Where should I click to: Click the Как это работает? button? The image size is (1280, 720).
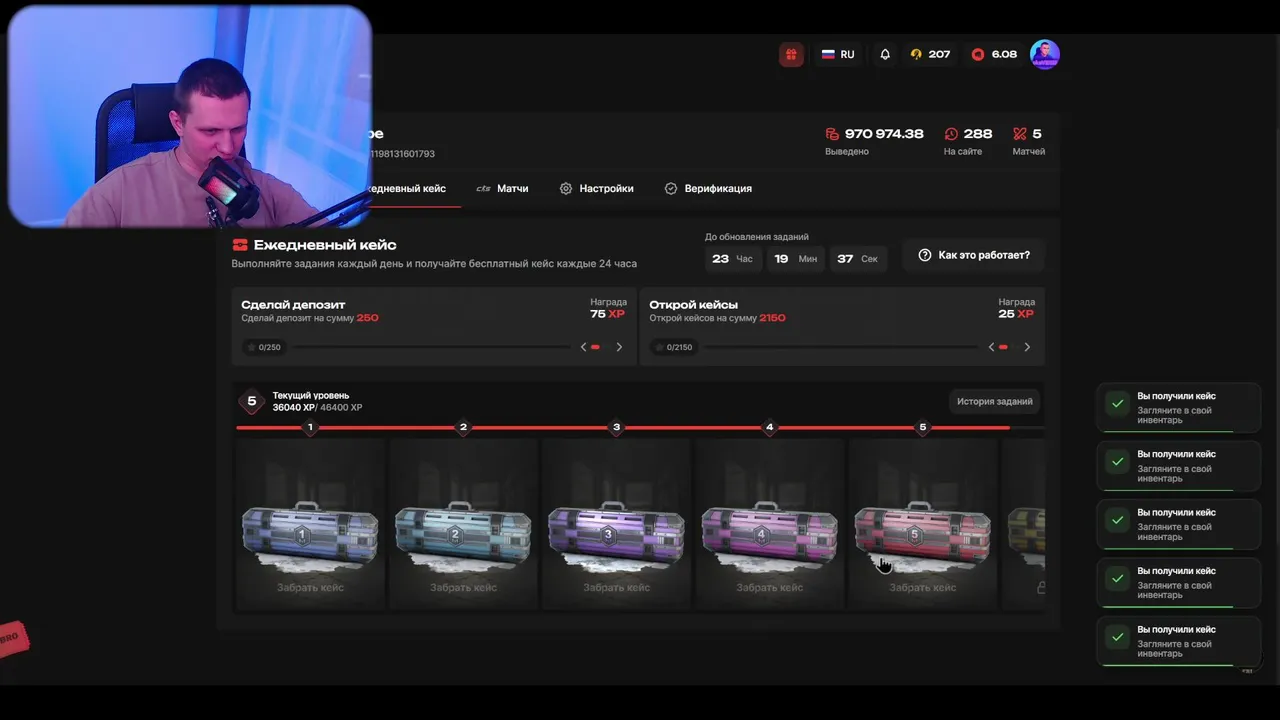tap(974, 255)
